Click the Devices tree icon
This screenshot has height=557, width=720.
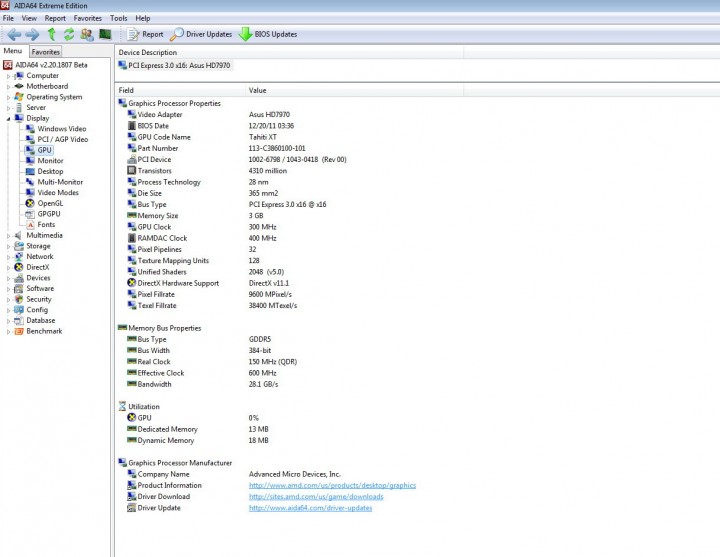19,278
